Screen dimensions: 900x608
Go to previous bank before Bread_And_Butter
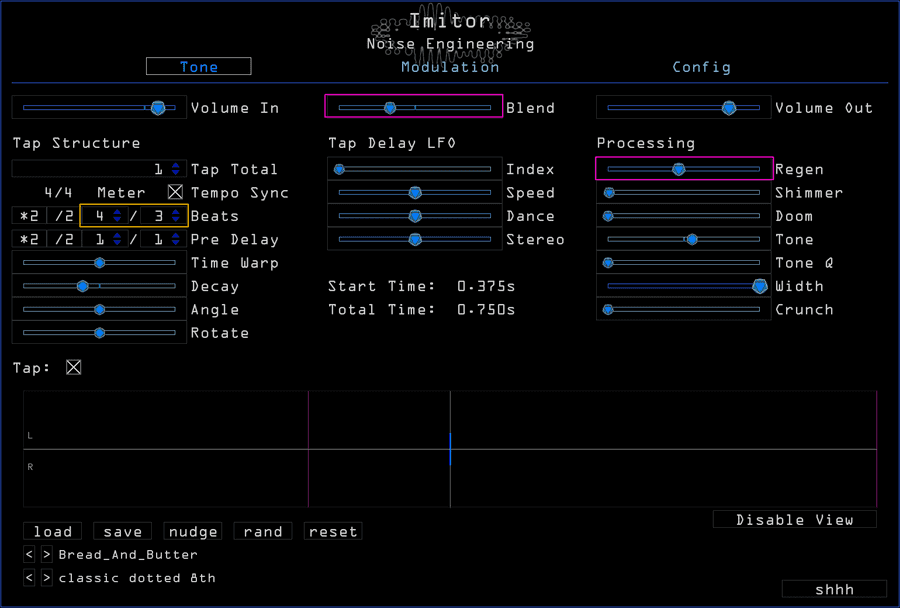tap(29, 554)
